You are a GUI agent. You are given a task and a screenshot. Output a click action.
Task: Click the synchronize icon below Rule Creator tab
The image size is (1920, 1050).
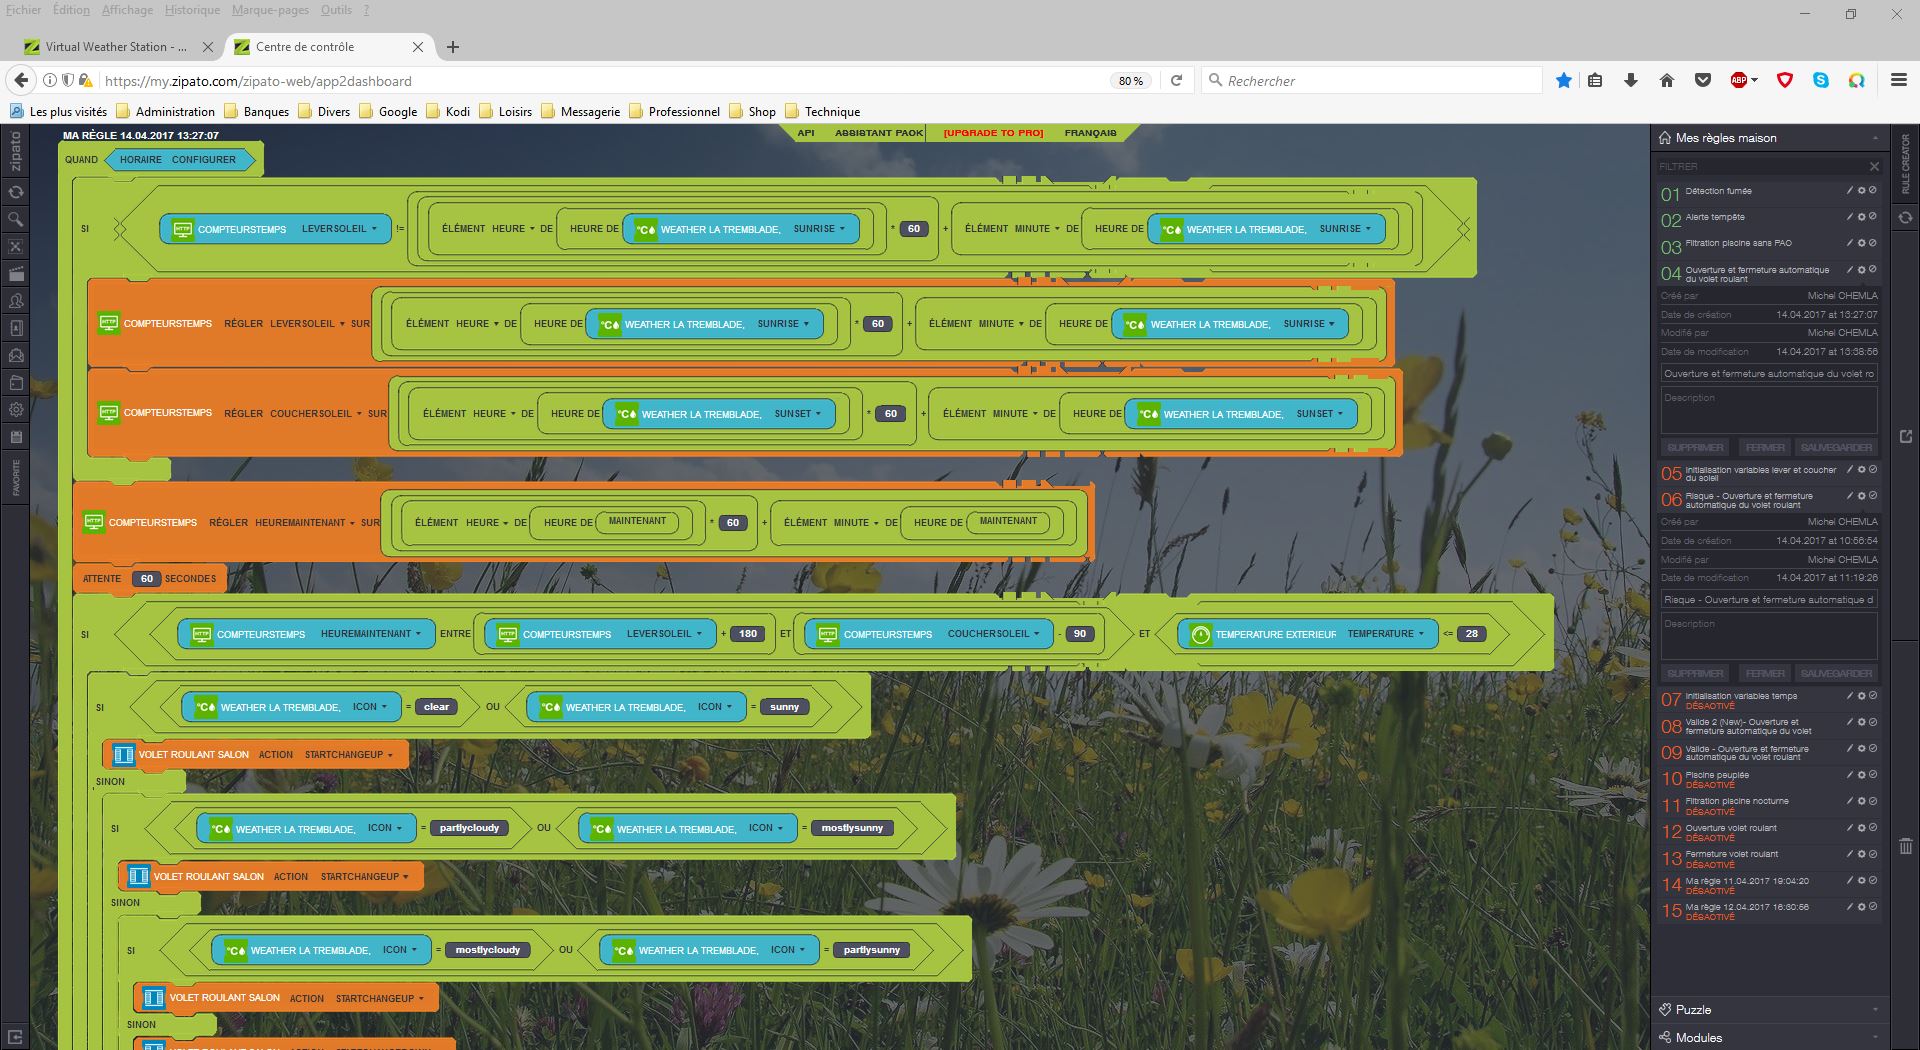pyautogui.click(x=1905, y=217)
